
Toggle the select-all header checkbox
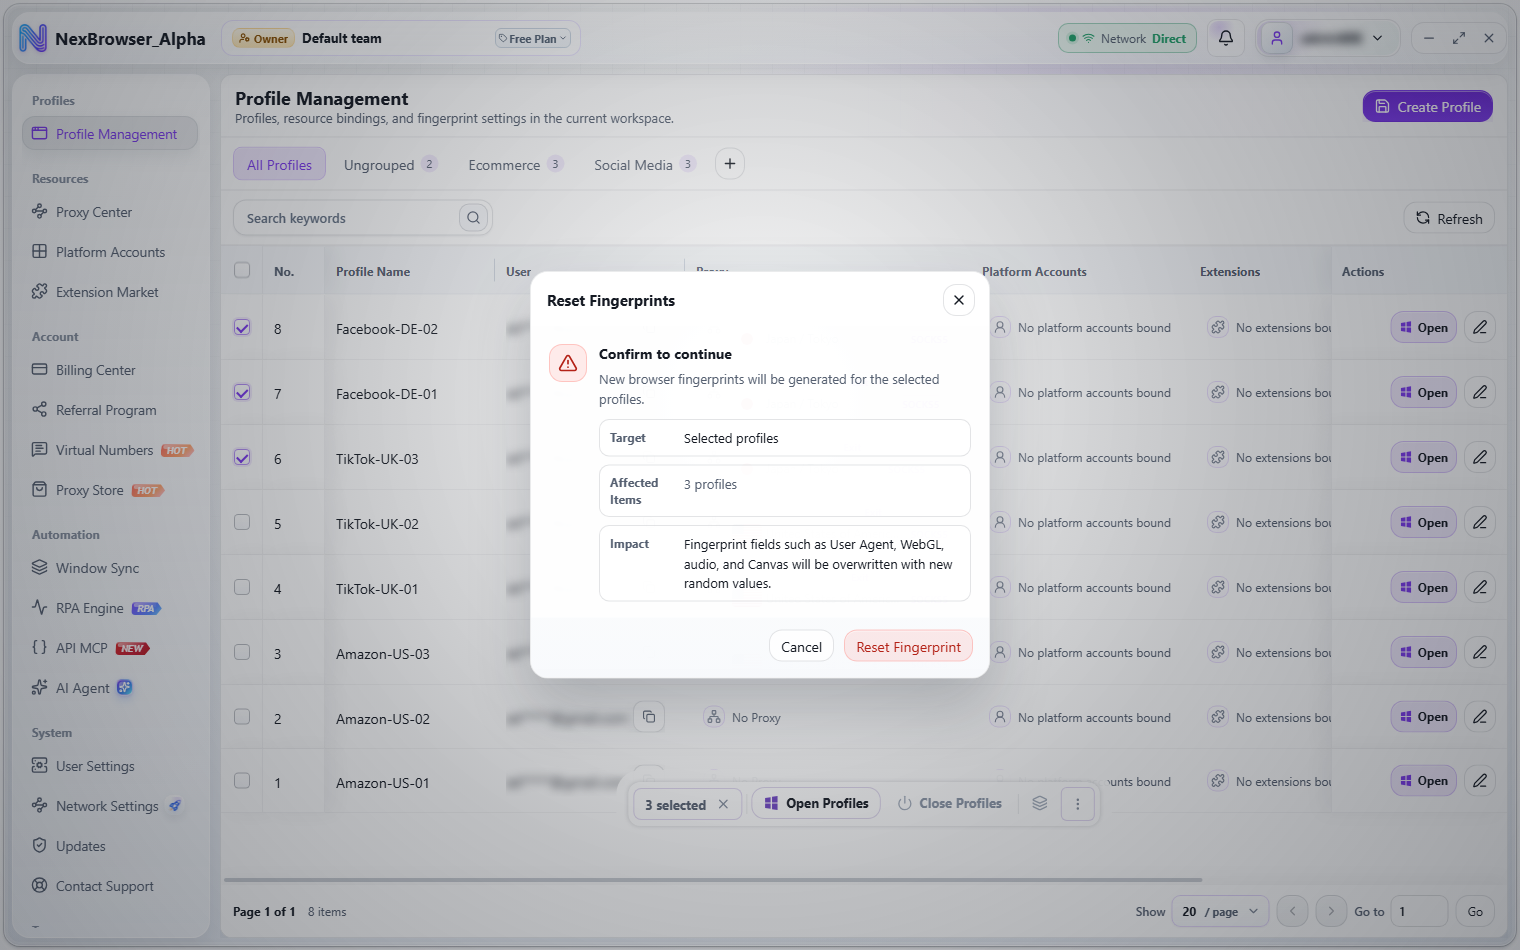tap(242, 270)
